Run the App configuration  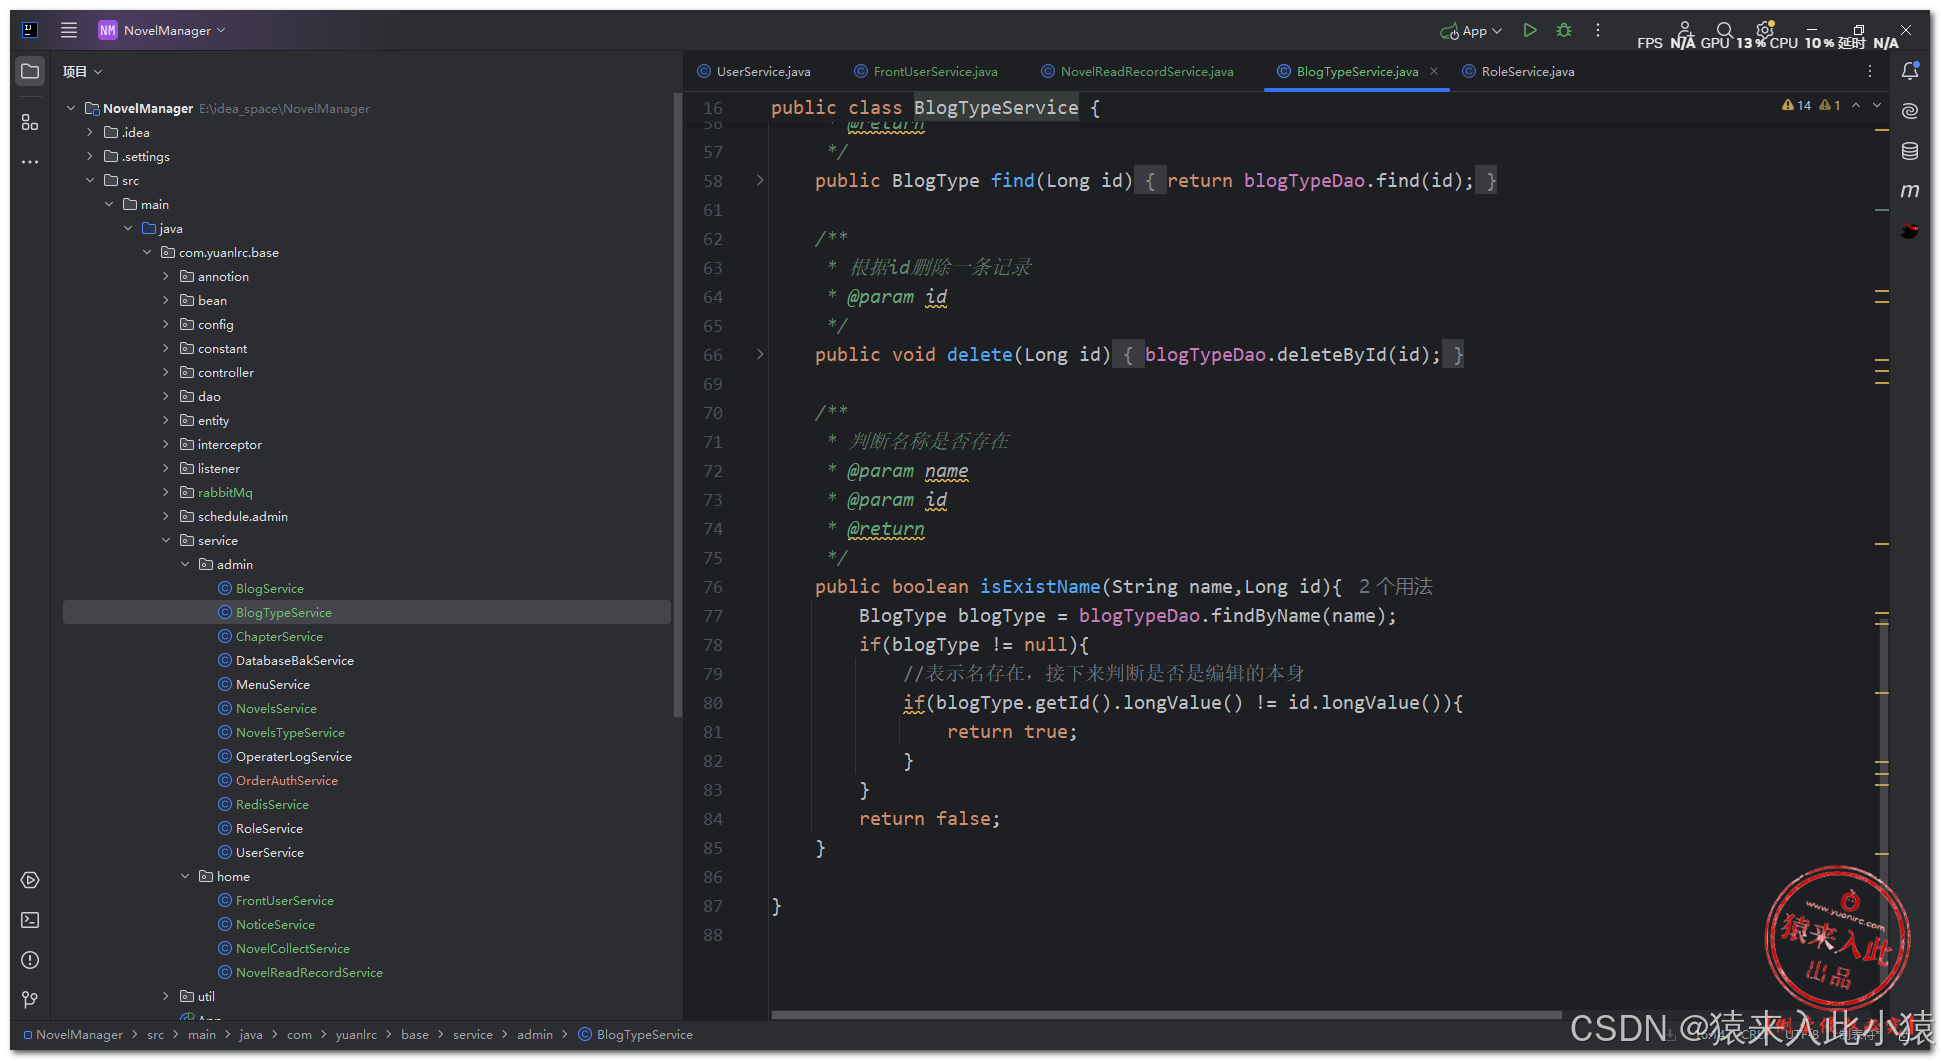(x=1530, y=31)
